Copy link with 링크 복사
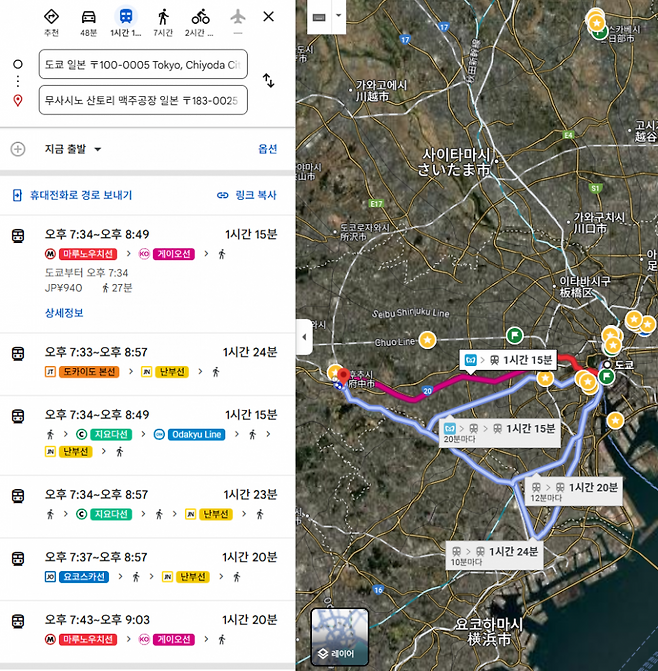 [247, 195]
